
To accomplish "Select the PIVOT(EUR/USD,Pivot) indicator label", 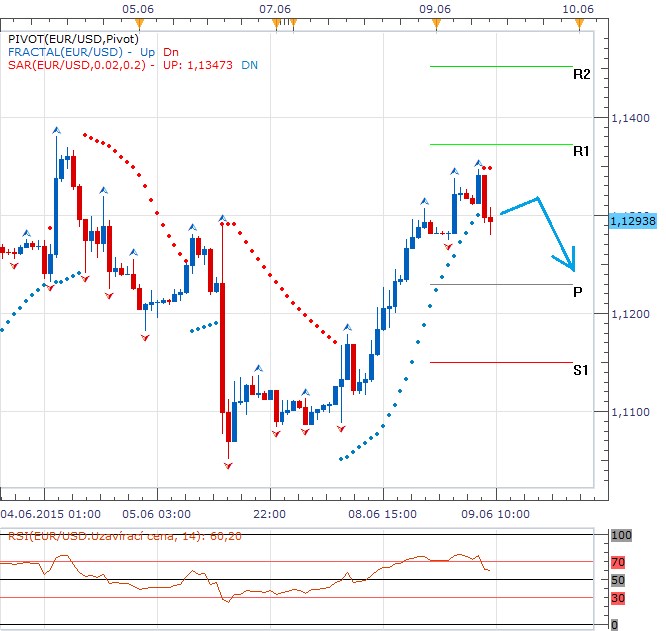I will click(73, 38).
